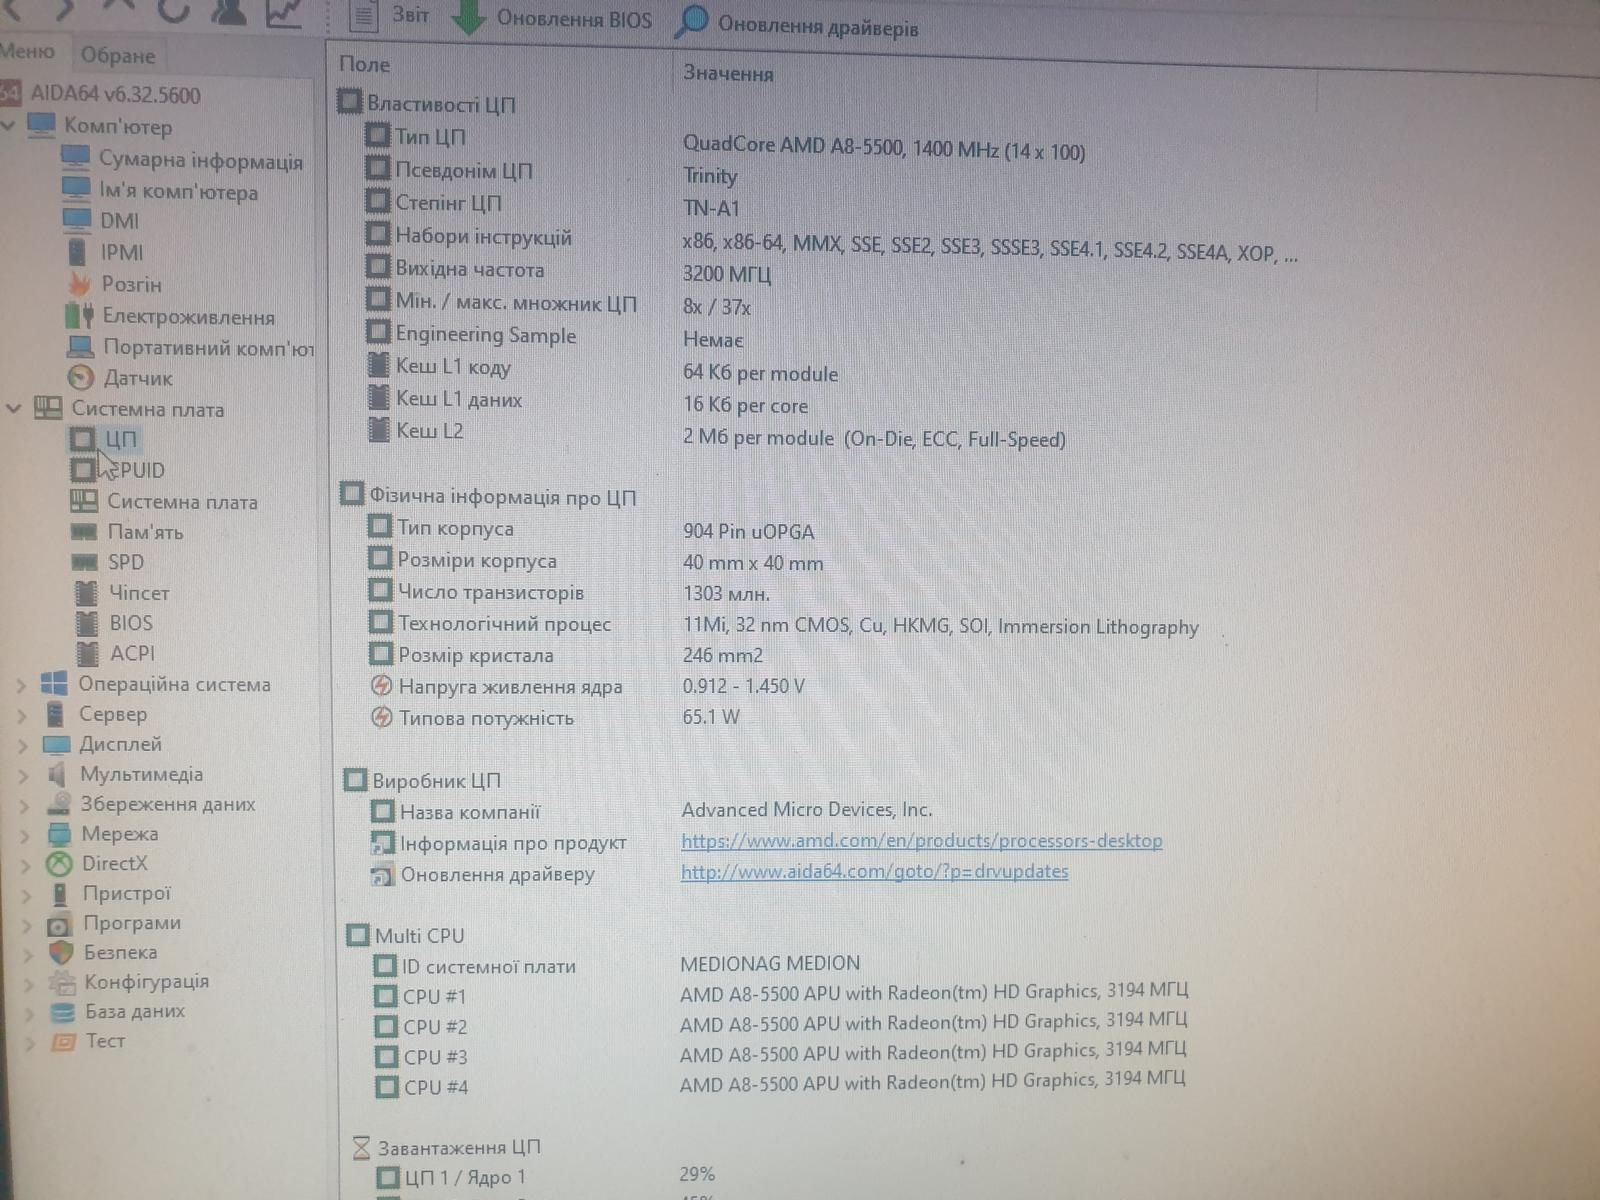Open База даних tree item
The image size is (1600, 1200).
coord(134,1011)
